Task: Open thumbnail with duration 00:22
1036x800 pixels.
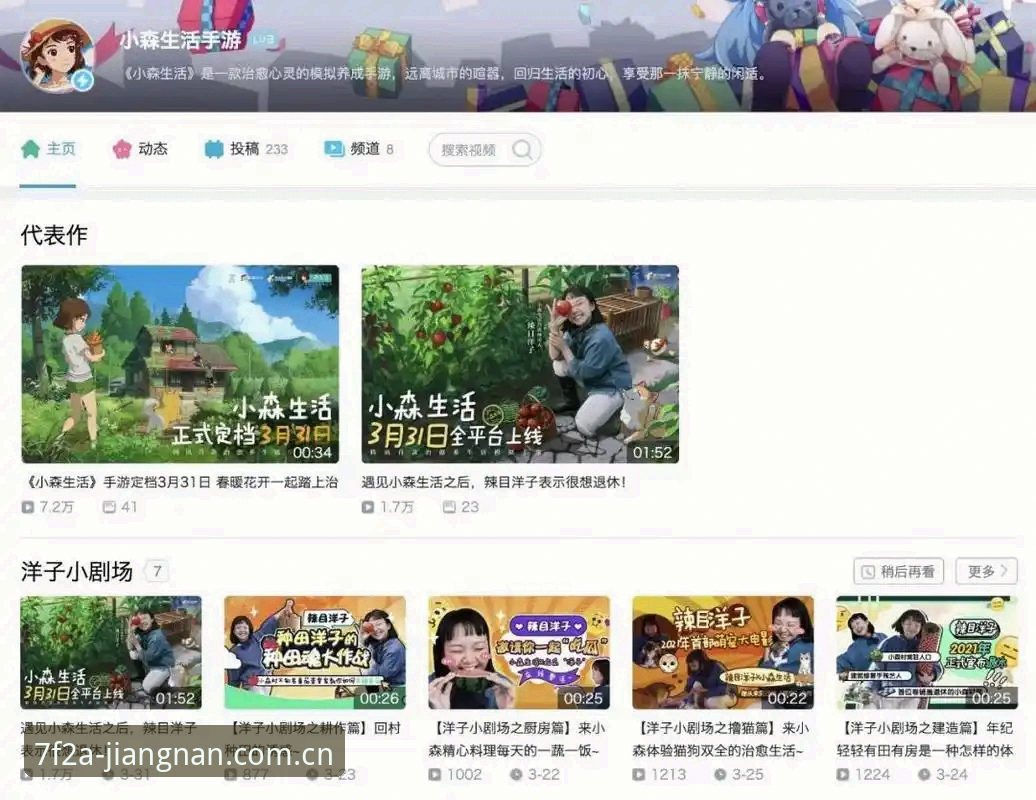Action: (723, 653)
